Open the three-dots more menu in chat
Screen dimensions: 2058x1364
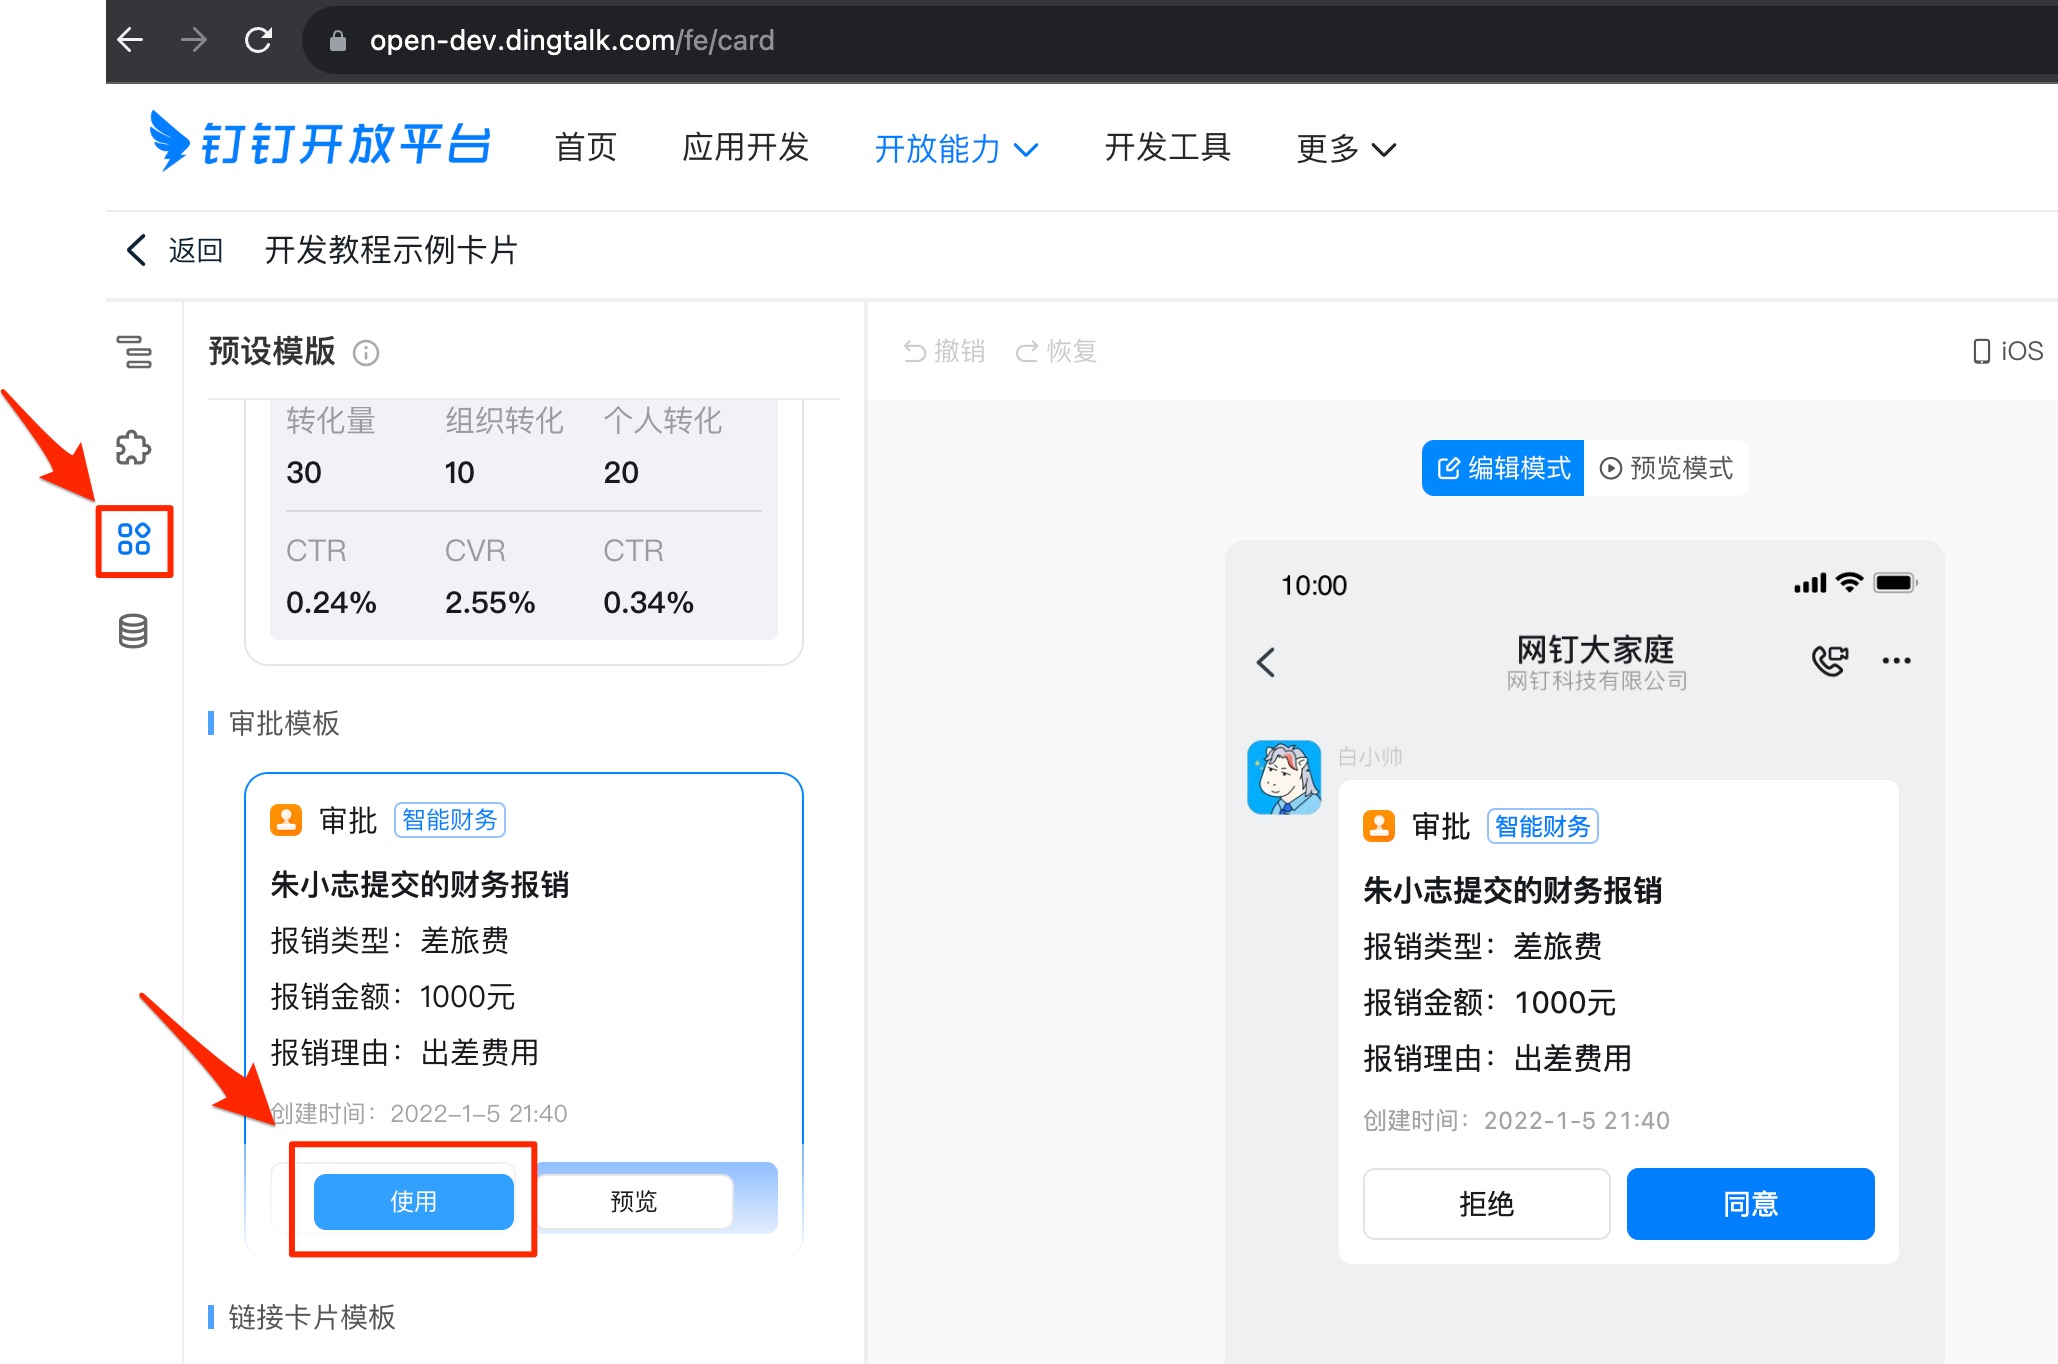(1896, 660)
